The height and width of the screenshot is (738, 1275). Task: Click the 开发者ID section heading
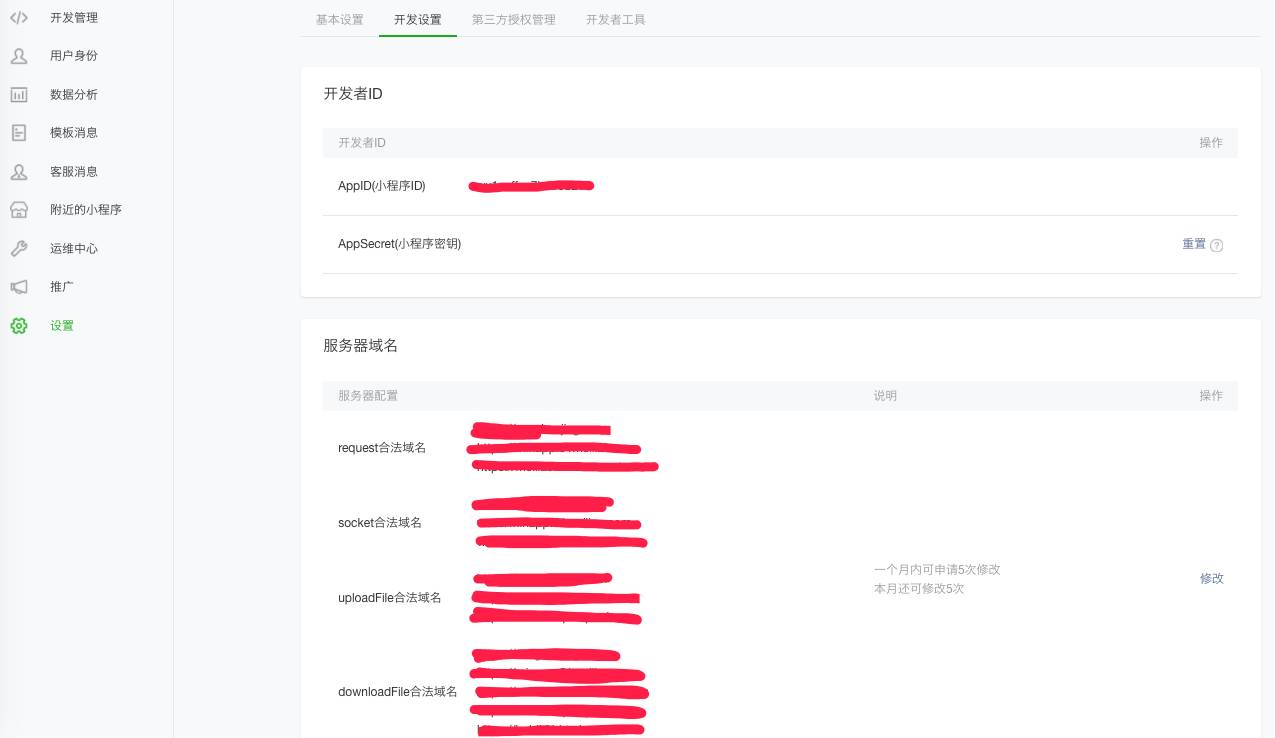[x=353, y=93]
